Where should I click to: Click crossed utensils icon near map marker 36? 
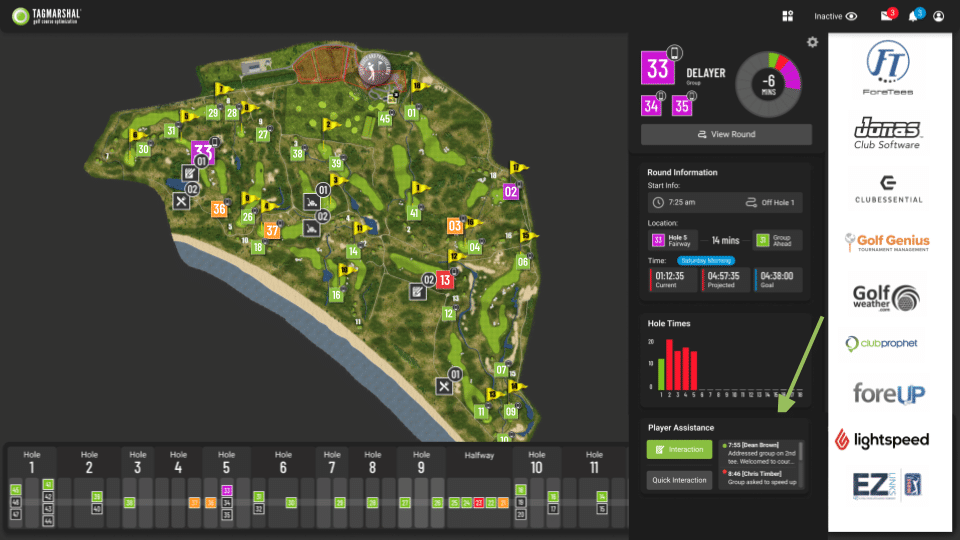[x=181, y=201]
